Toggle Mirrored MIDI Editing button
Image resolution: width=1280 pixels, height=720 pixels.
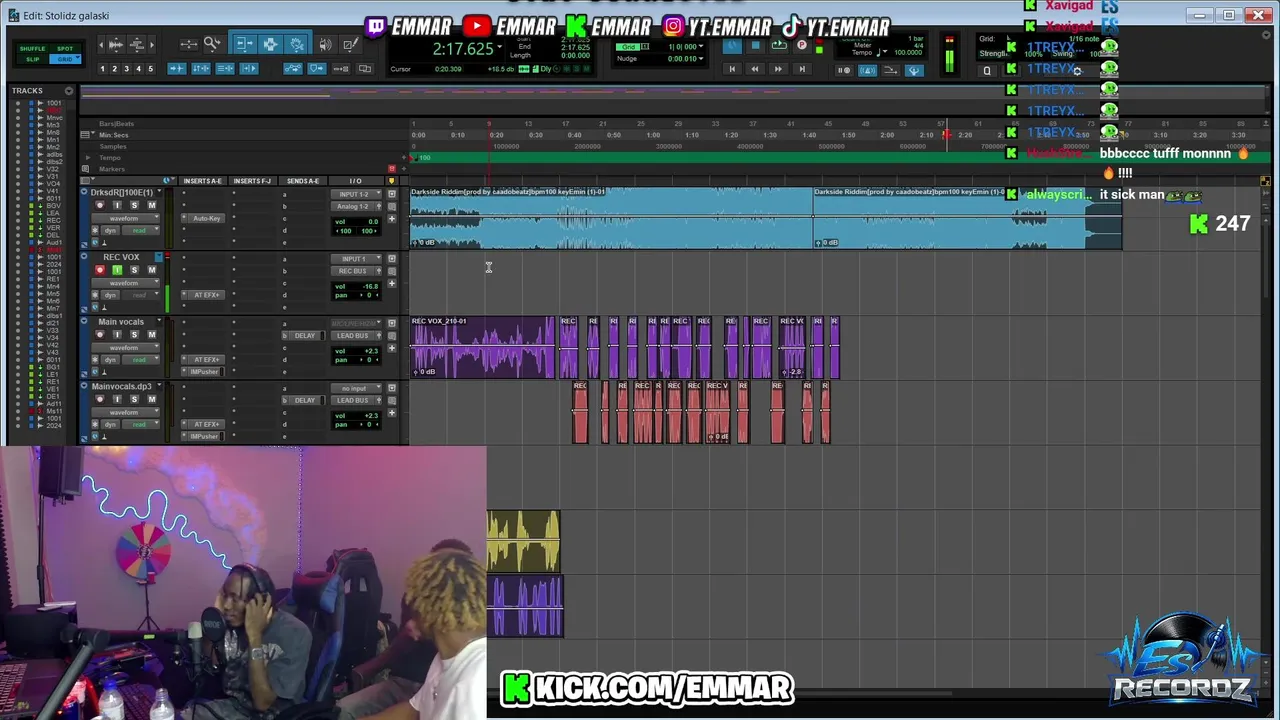click(x=341, y=69)
